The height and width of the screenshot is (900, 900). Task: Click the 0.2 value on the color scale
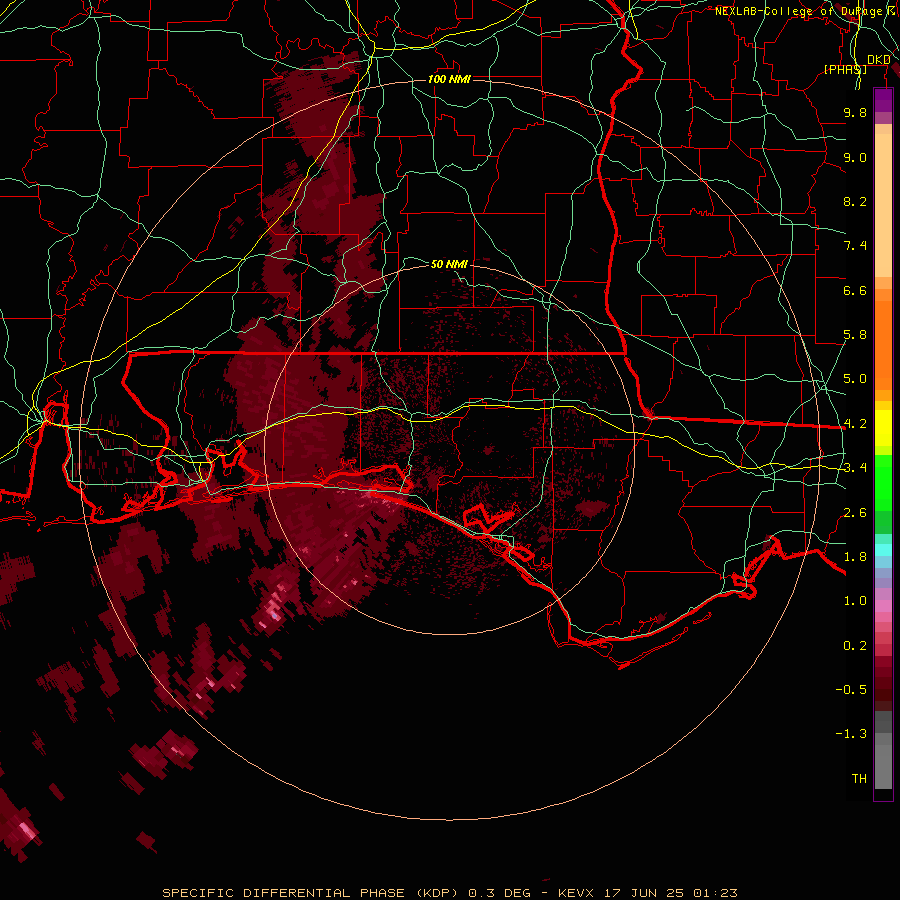[x=855, y=646]
